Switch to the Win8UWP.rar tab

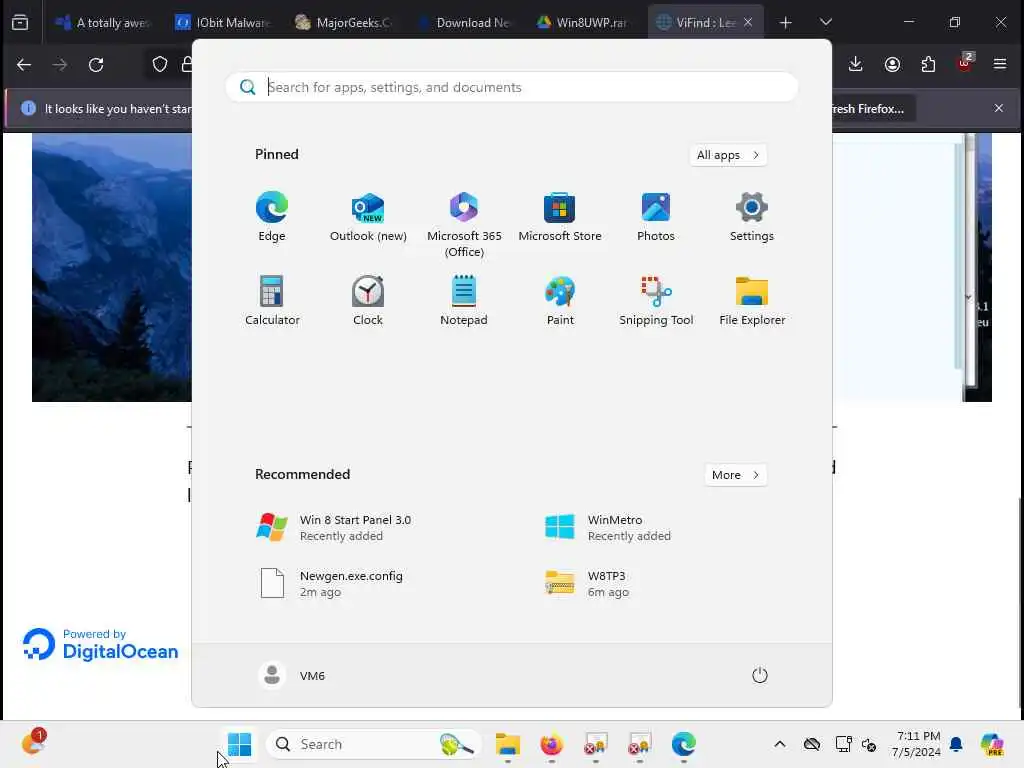[583, 22]
